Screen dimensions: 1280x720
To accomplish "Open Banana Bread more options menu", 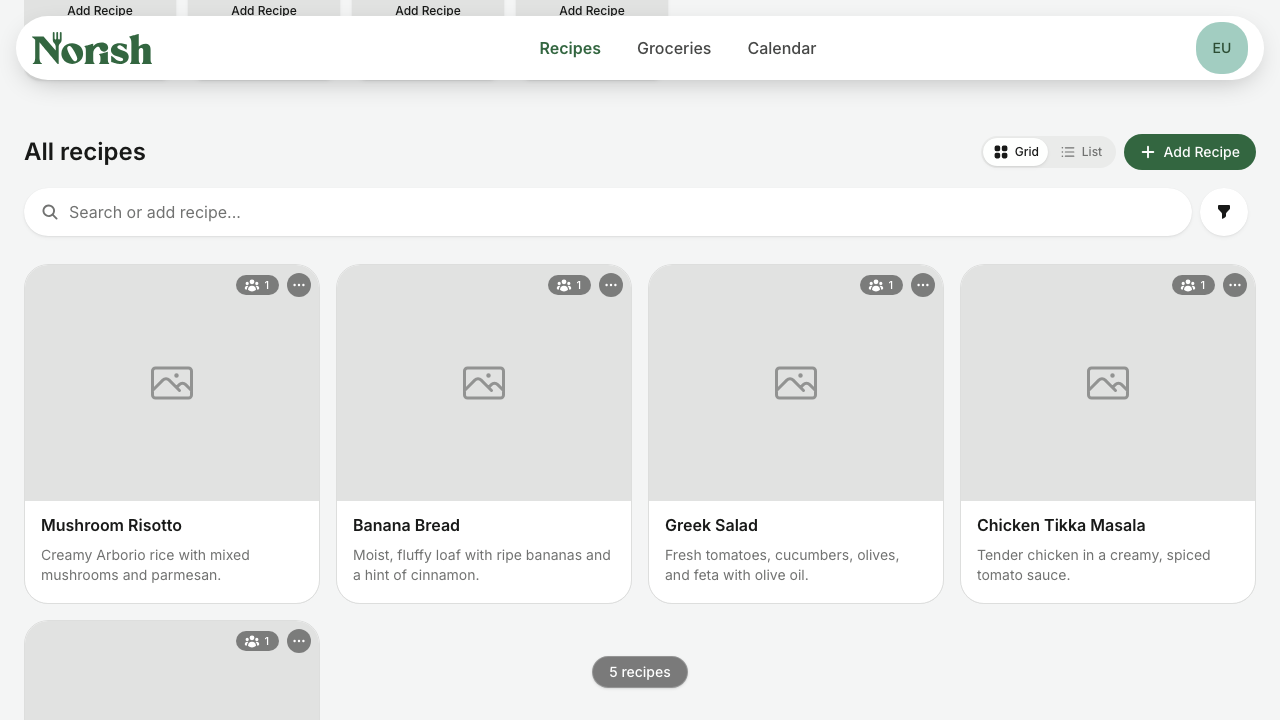I will [x=611, y=285].
